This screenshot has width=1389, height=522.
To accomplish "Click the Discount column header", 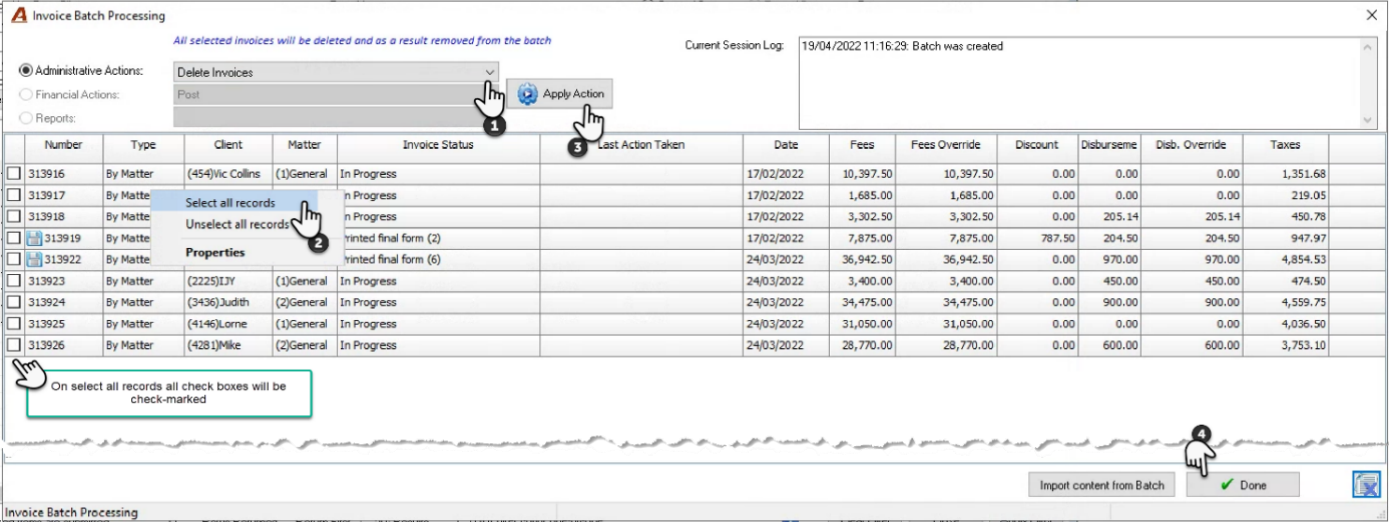I will pos(1037,145).
